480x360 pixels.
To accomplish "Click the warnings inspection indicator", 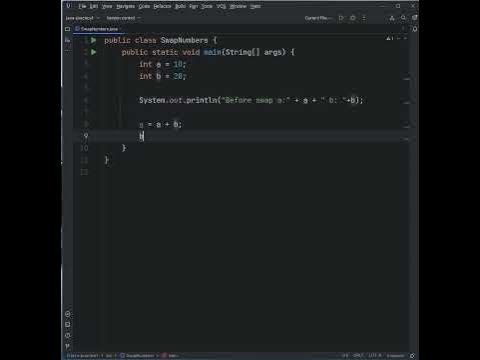I will 390,39.
